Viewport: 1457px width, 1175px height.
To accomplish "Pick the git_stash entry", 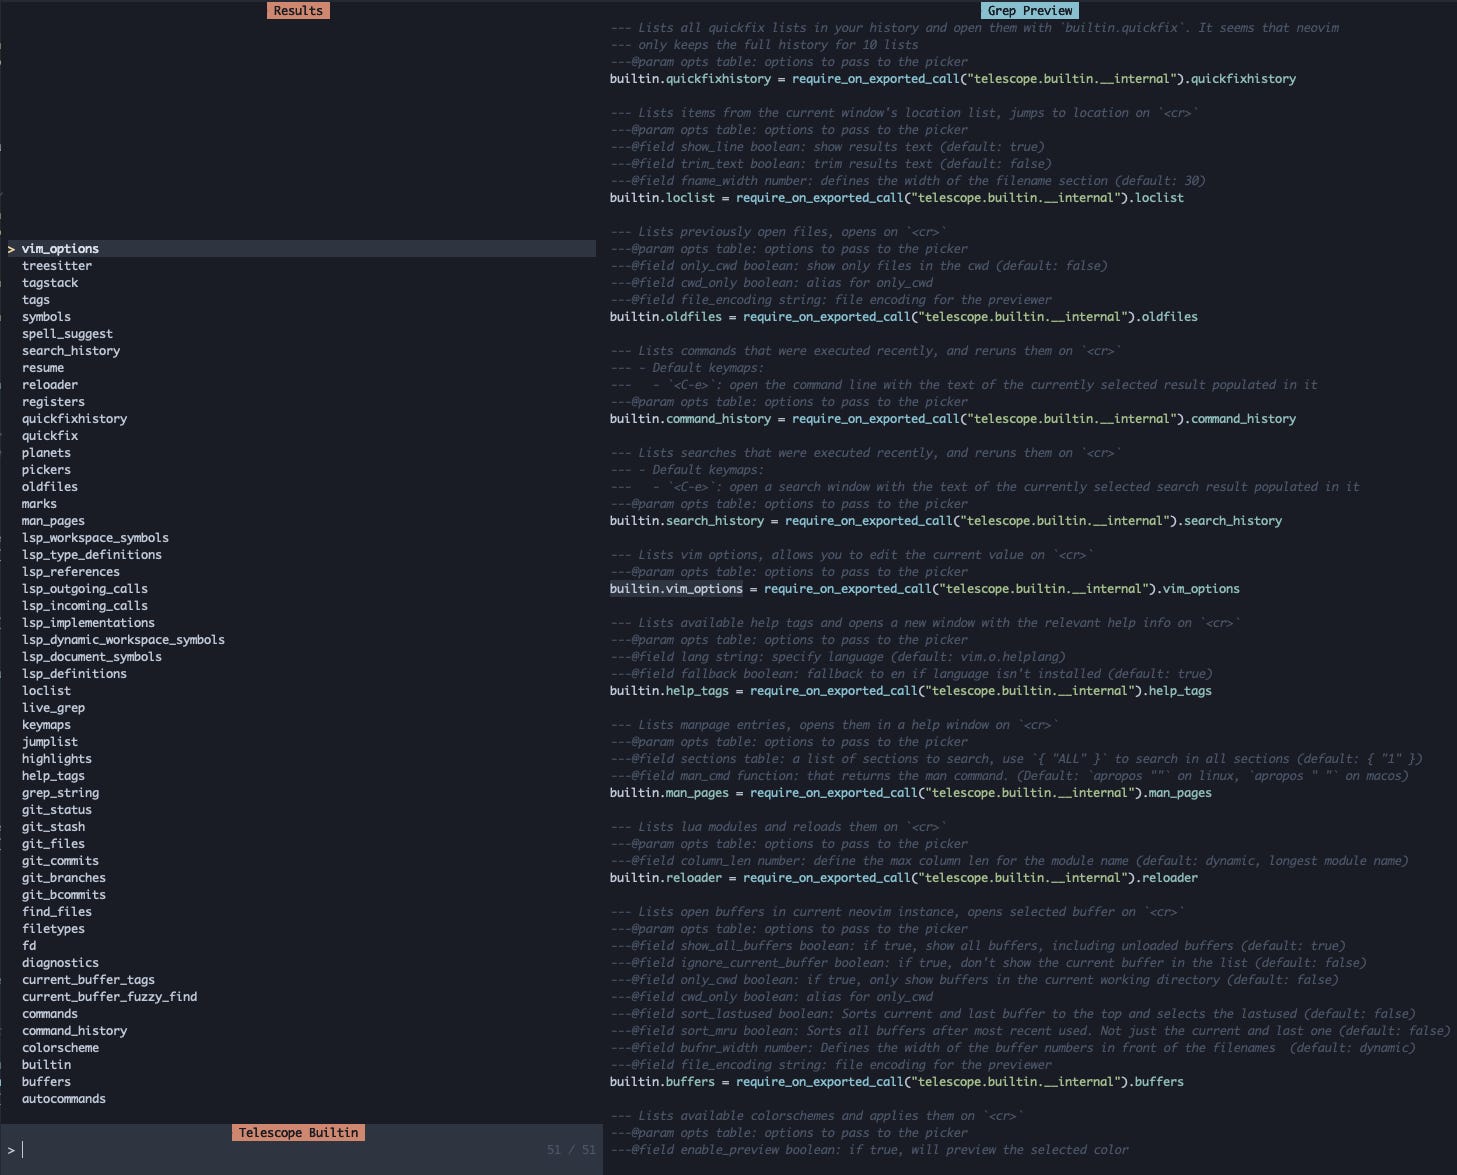I will 53,827.
